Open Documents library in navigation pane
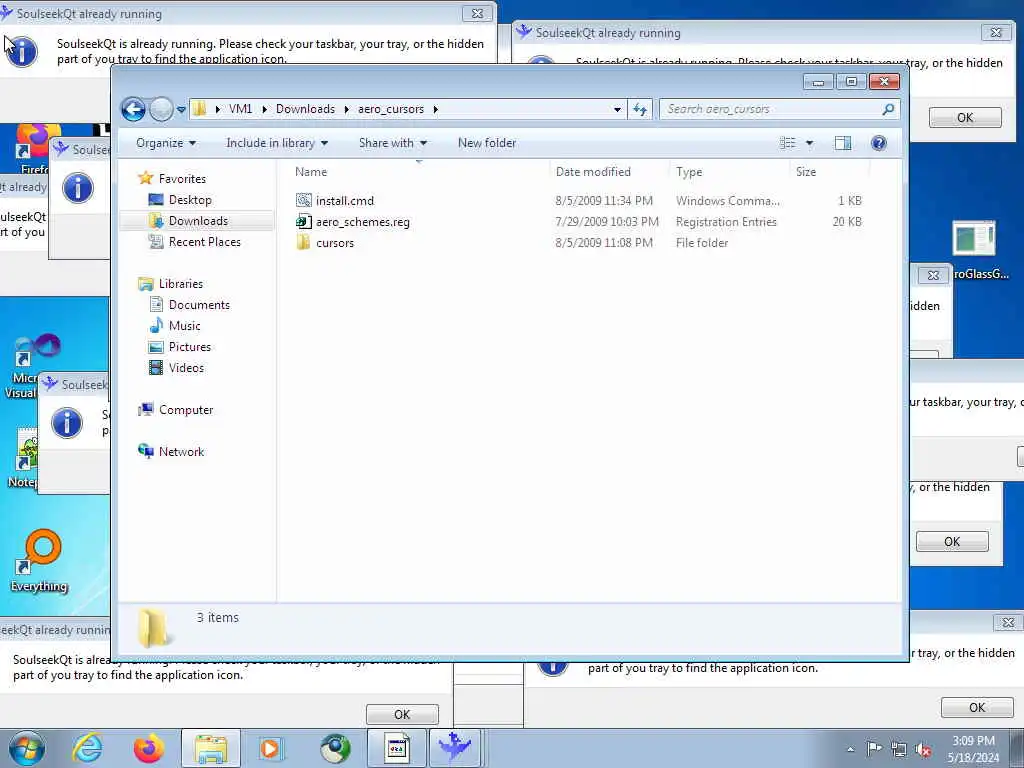This screenshot has width=1024, height=768. [199, 305]
